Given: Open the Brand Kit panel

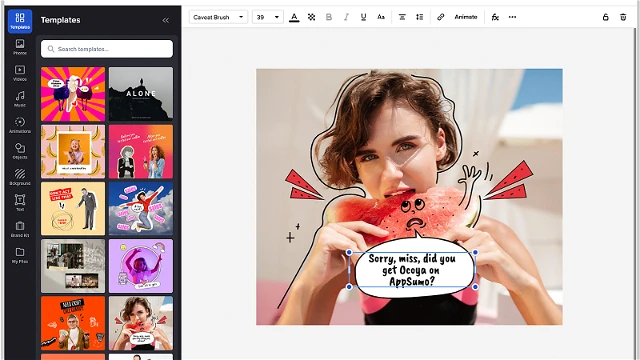Looking at the screenshot, I should pos(20,229).
